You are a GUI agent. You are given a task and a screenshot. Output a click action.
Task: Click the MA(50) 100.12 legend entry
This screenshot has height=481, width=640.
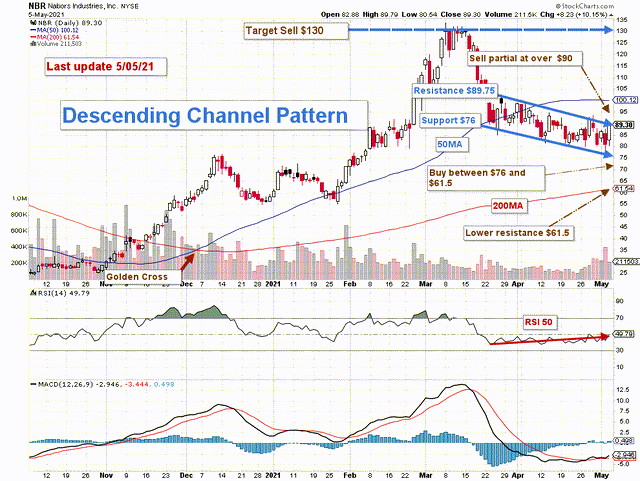(x=55, y=30)
